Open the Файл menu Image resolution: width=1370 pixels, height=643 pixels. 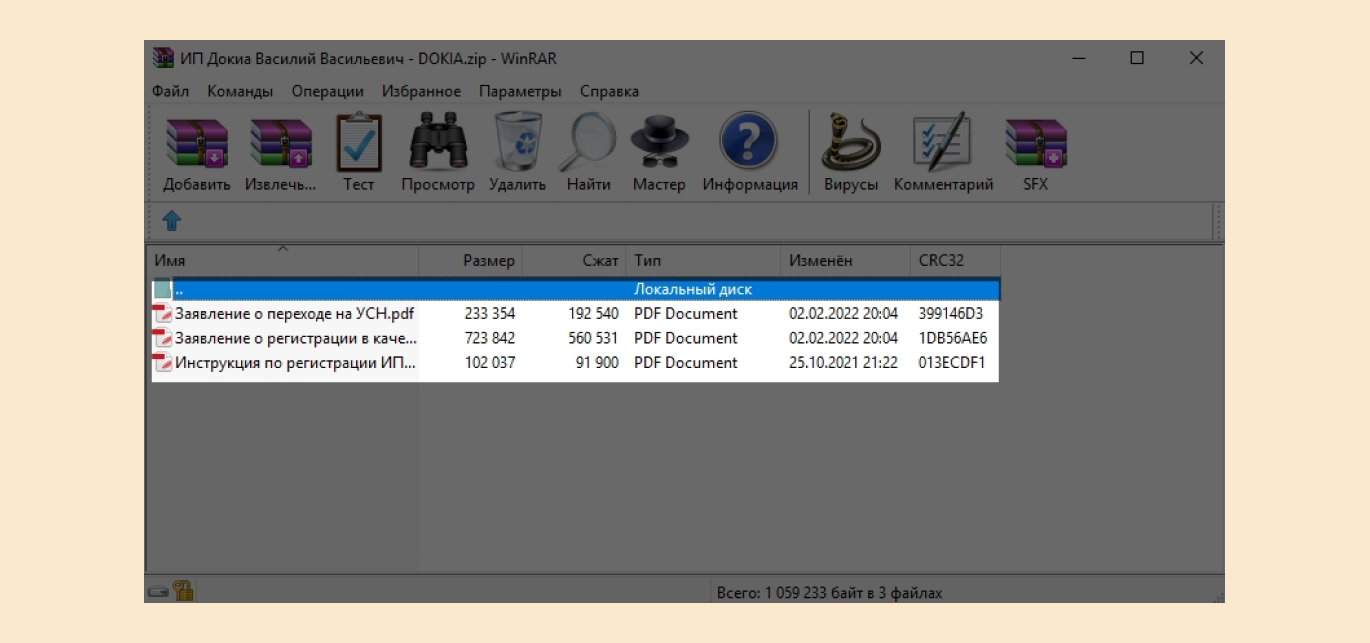[171, 91]
